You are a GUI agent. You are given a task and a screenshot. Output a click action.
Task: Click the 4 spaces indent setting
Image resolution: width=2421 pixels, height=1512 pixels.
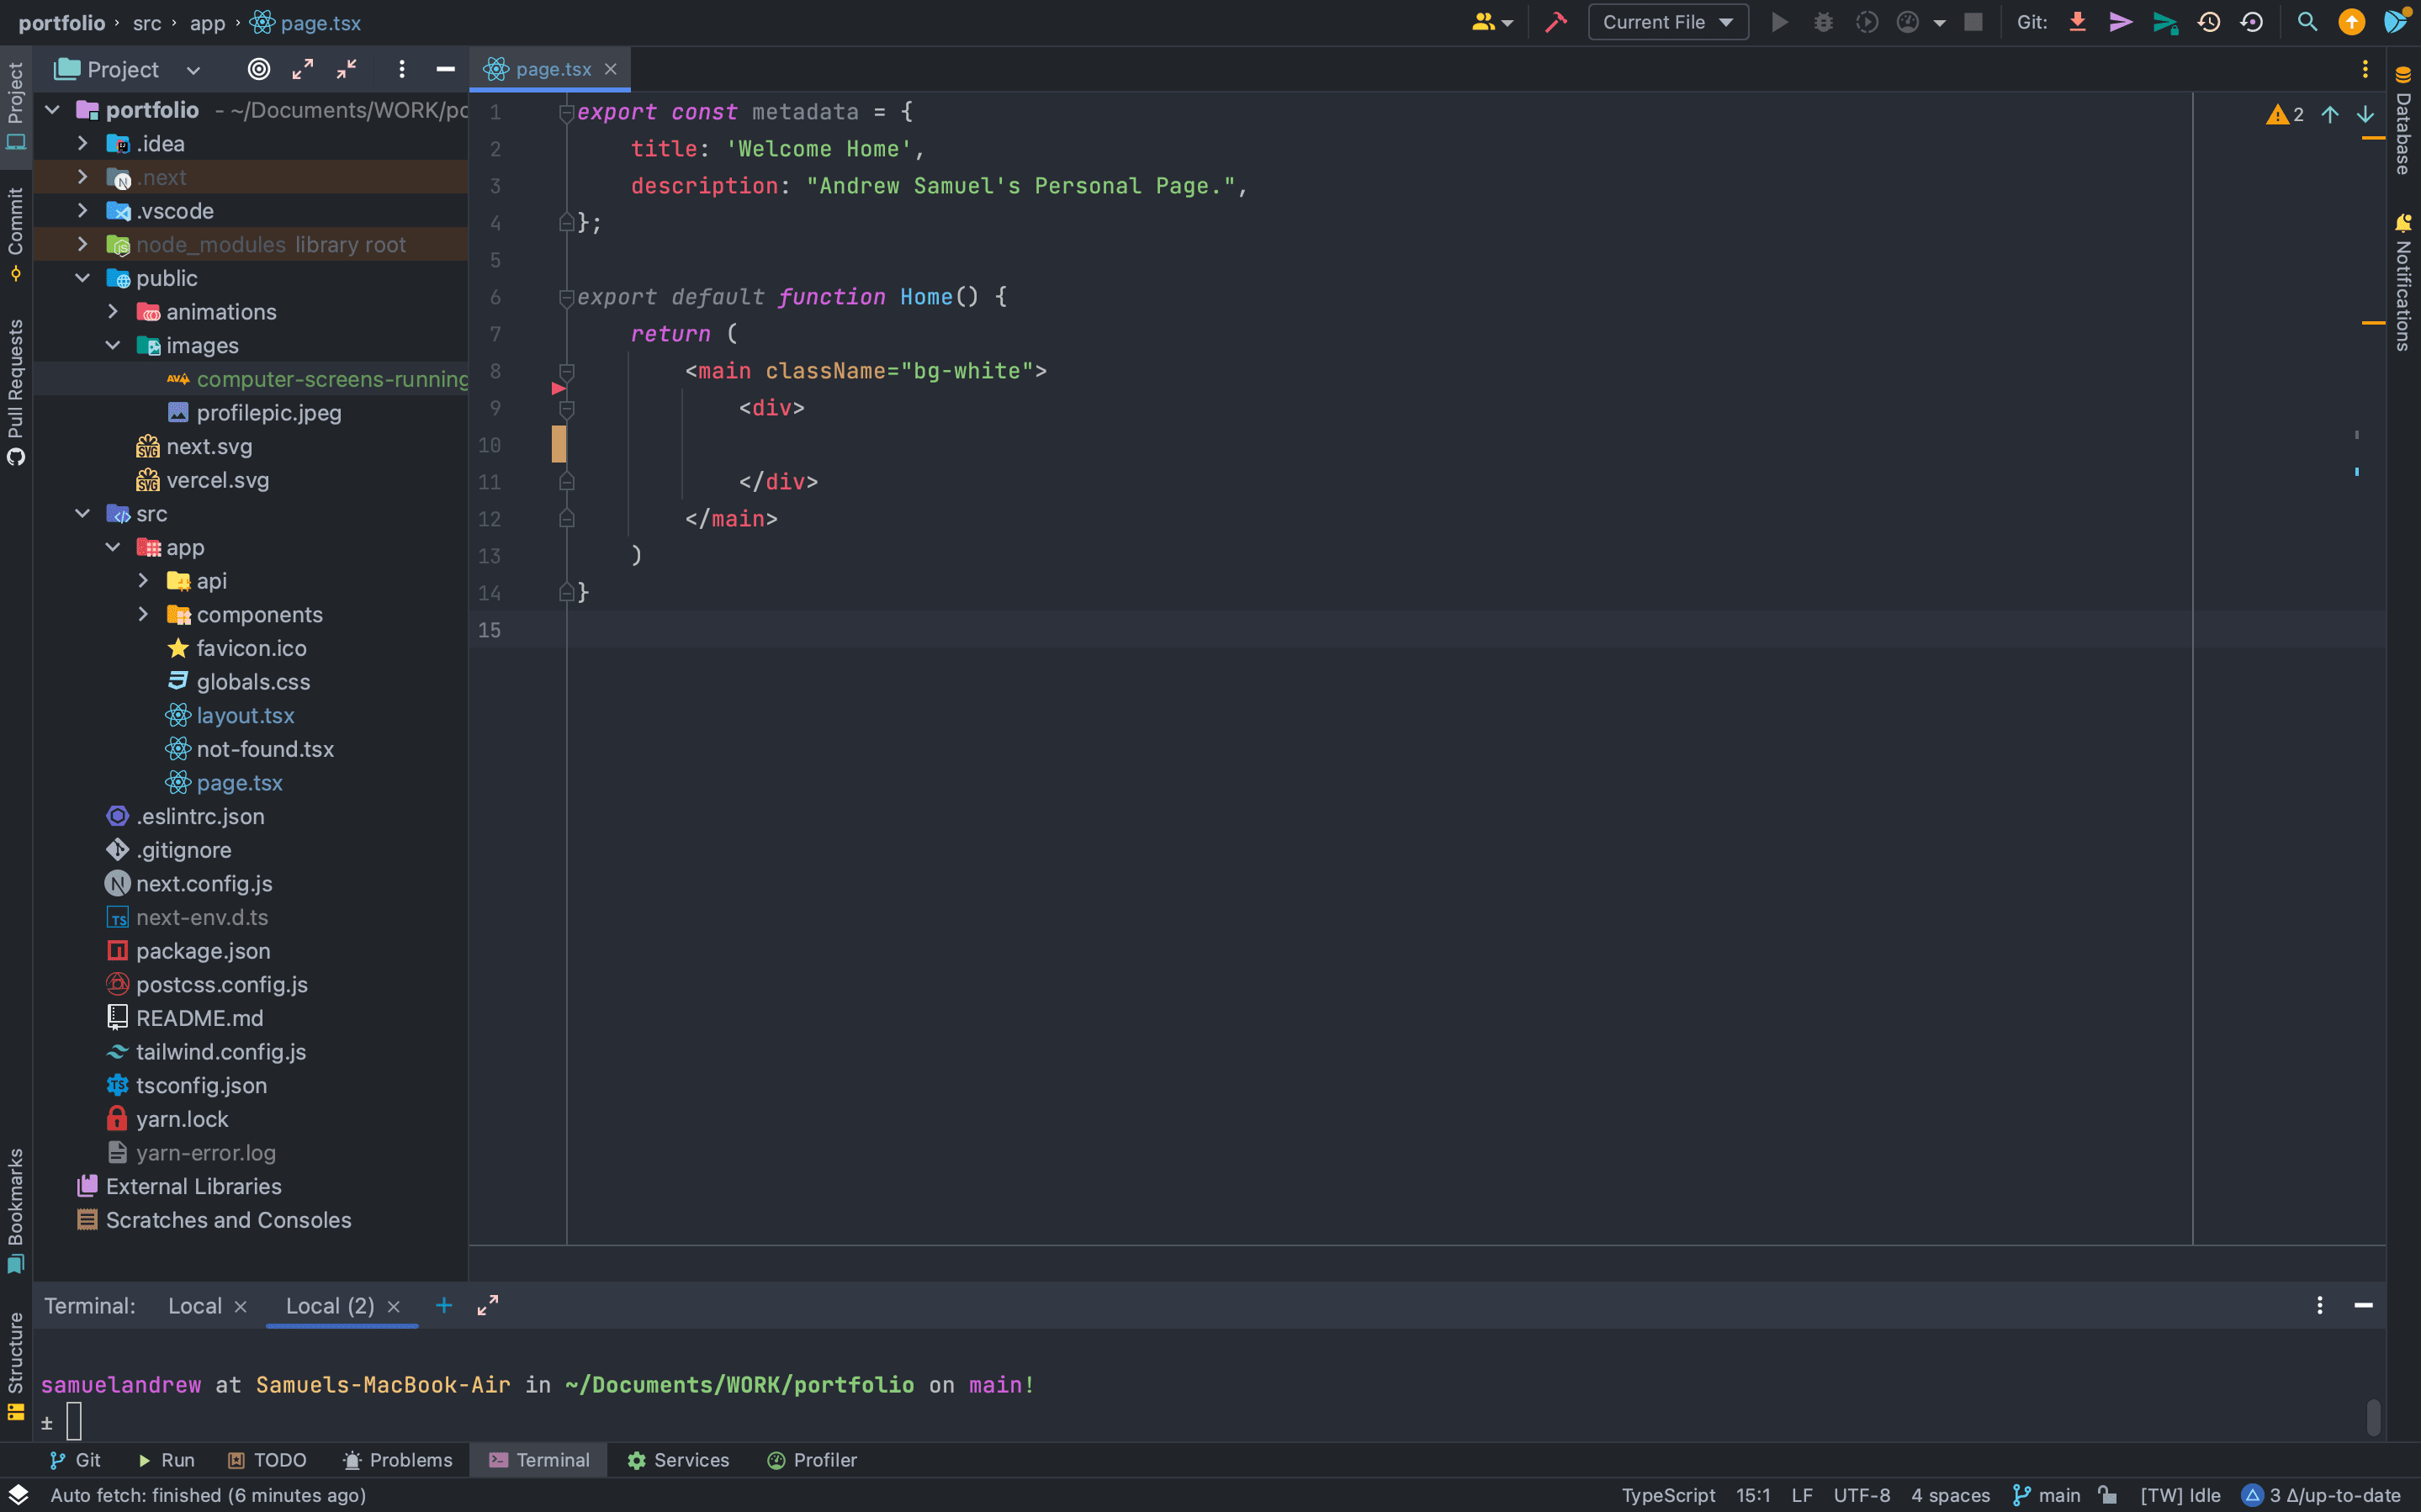click(x=1950, y=1495)
